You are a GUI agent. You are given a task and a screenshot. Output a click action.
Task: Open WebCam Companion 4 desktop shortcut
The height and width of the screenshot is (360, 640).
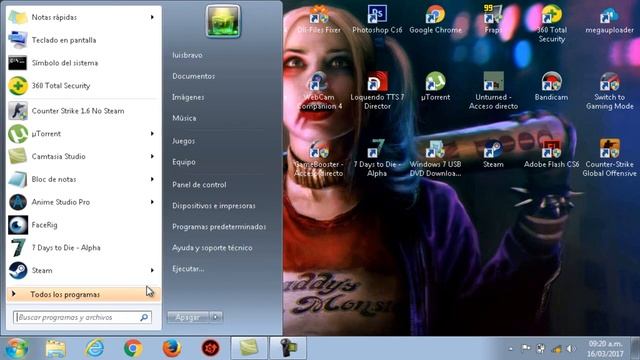319,91
